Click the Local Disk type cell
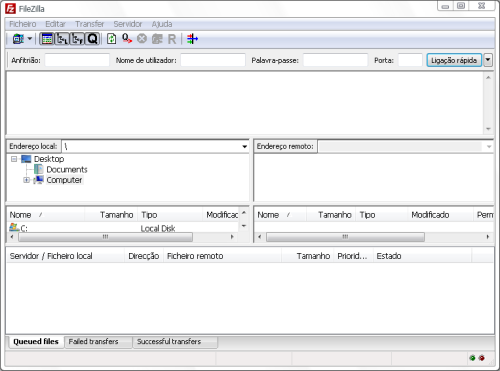This screenshot has width=500, height=371. (x=158, y=228)
